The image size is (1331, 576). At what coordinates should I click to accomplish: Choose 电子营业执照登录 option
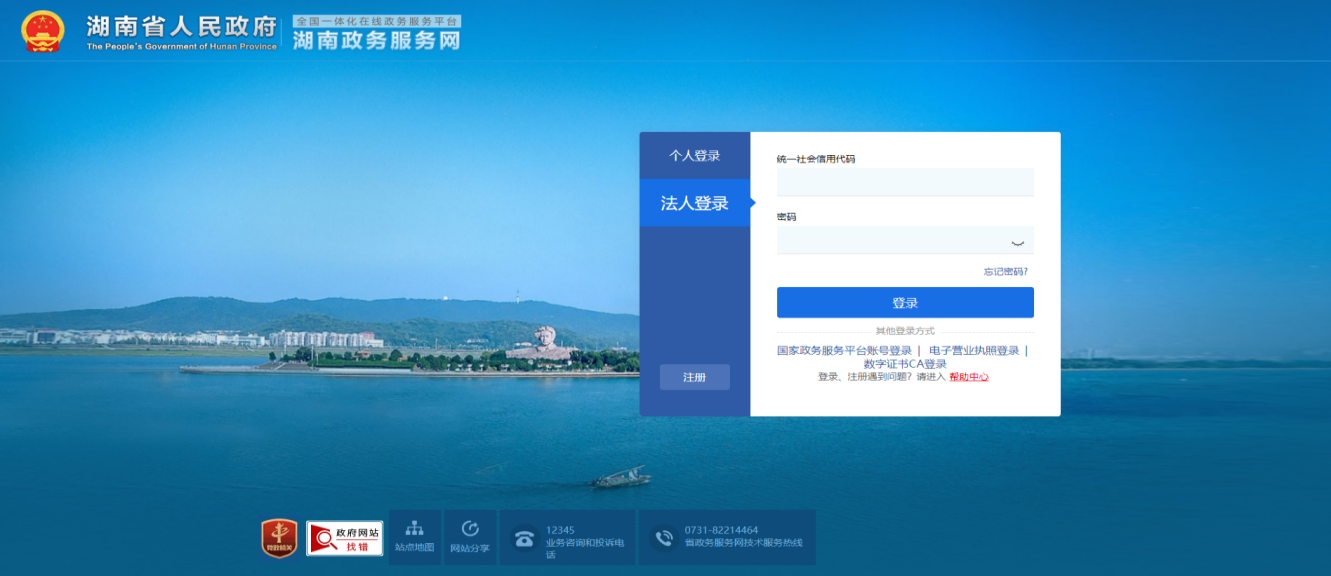coord(974,351)
